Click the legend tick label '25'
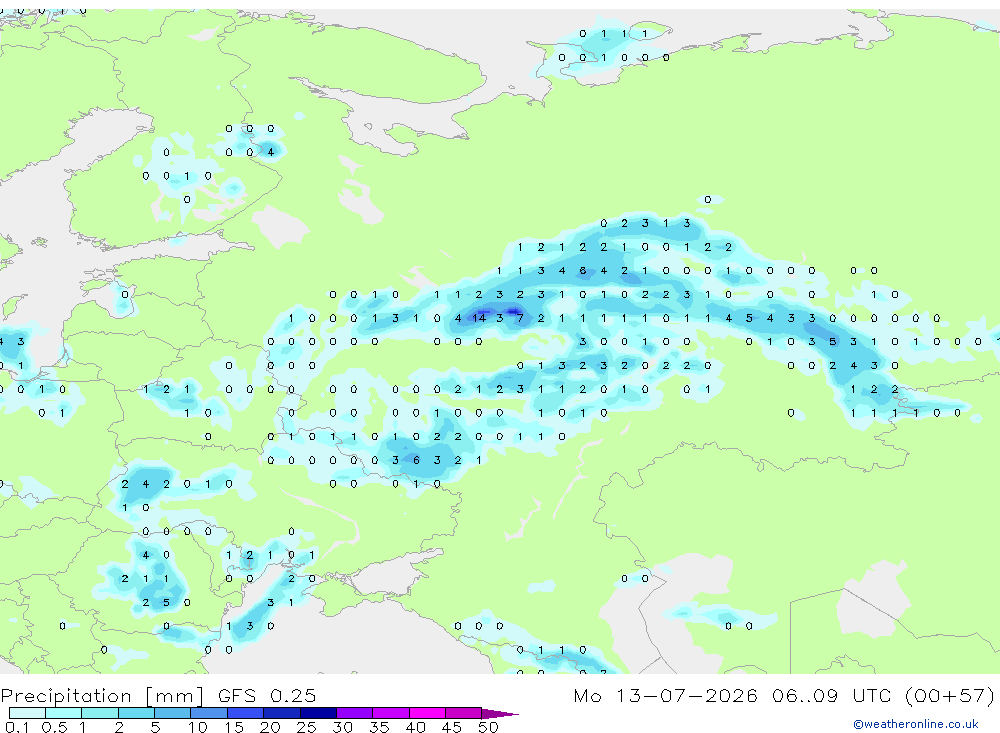 click(x=306, y=727)
